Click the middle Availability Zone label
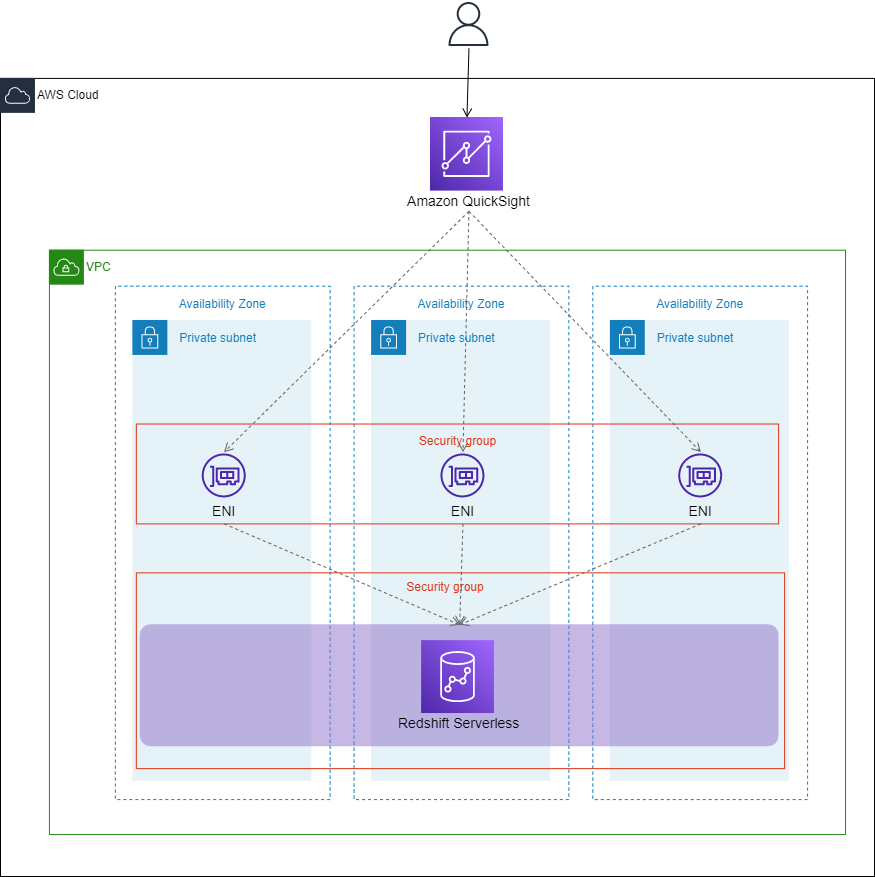The width and height of the screenshot is (875, 877). pyautogui.click(x=462, y=304)
